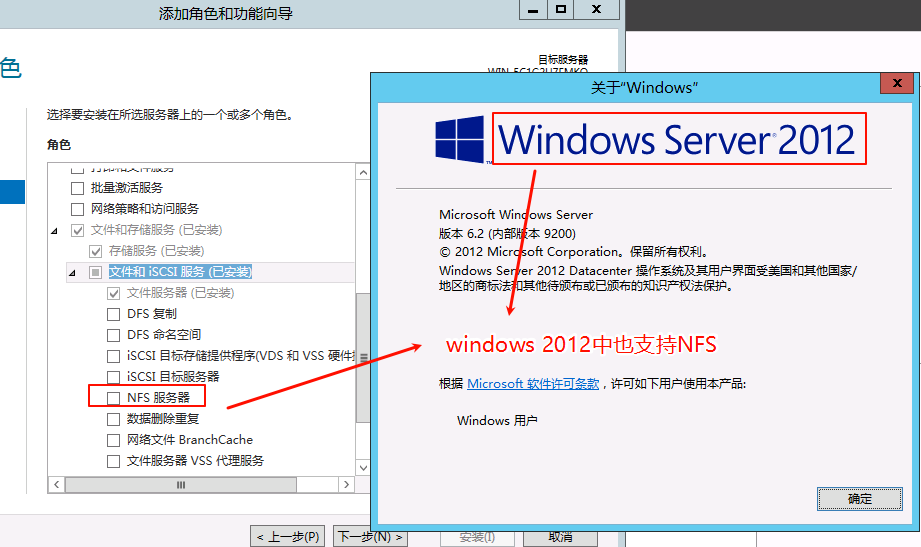921x547 pixels.
Task: Click the horizontal scrollbar left arrow
Action: pyautogui.click(x=56, y=485)
